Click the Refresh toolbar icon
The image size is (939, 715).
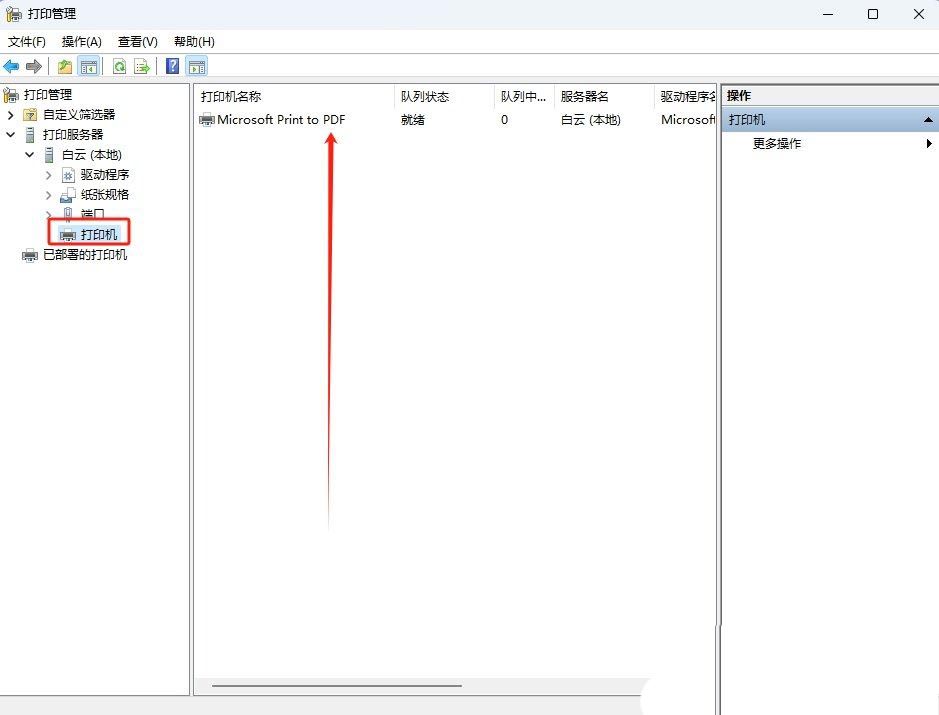[119, 66]
